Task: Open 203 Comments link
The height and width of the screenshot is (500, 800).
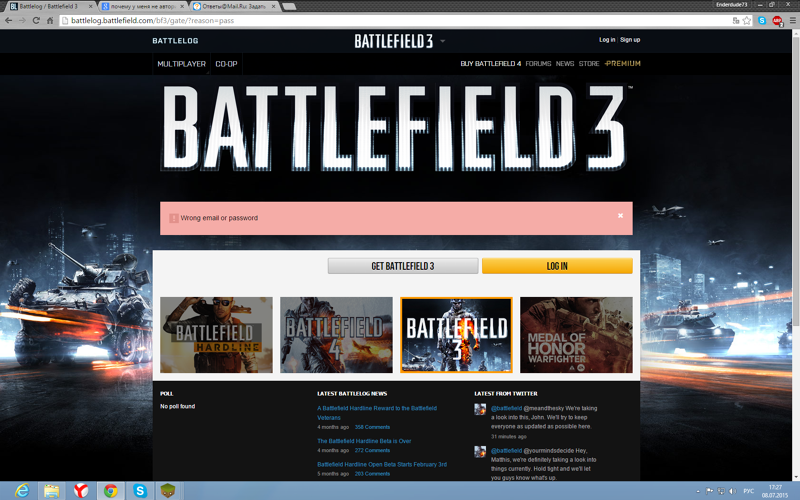Action: coord(372,473)
